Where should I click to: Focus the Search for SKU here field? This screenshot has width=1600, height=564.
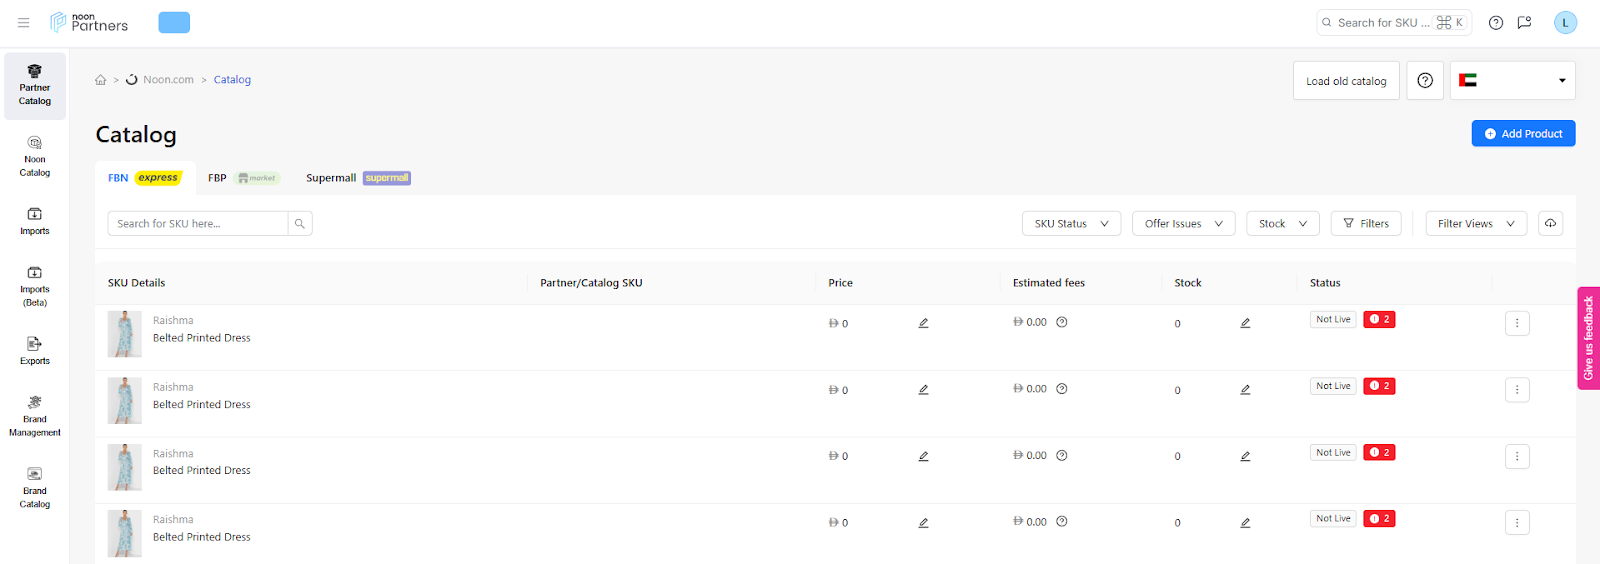click(x=198, y=224)
